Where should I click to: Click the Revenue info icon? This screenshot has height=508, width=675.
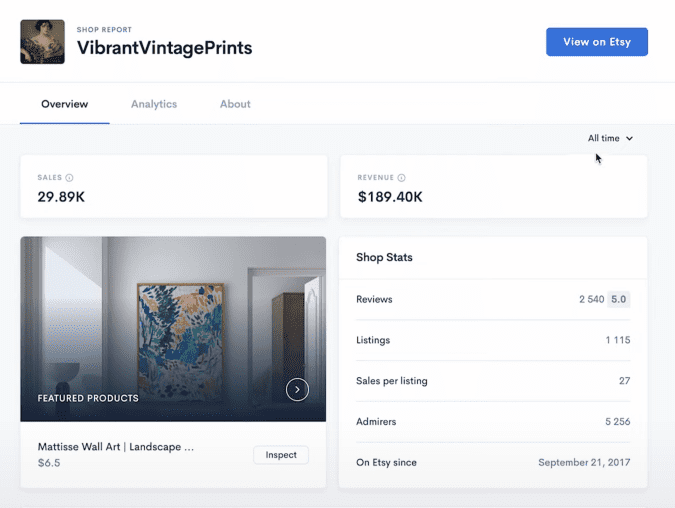point(401,177)
